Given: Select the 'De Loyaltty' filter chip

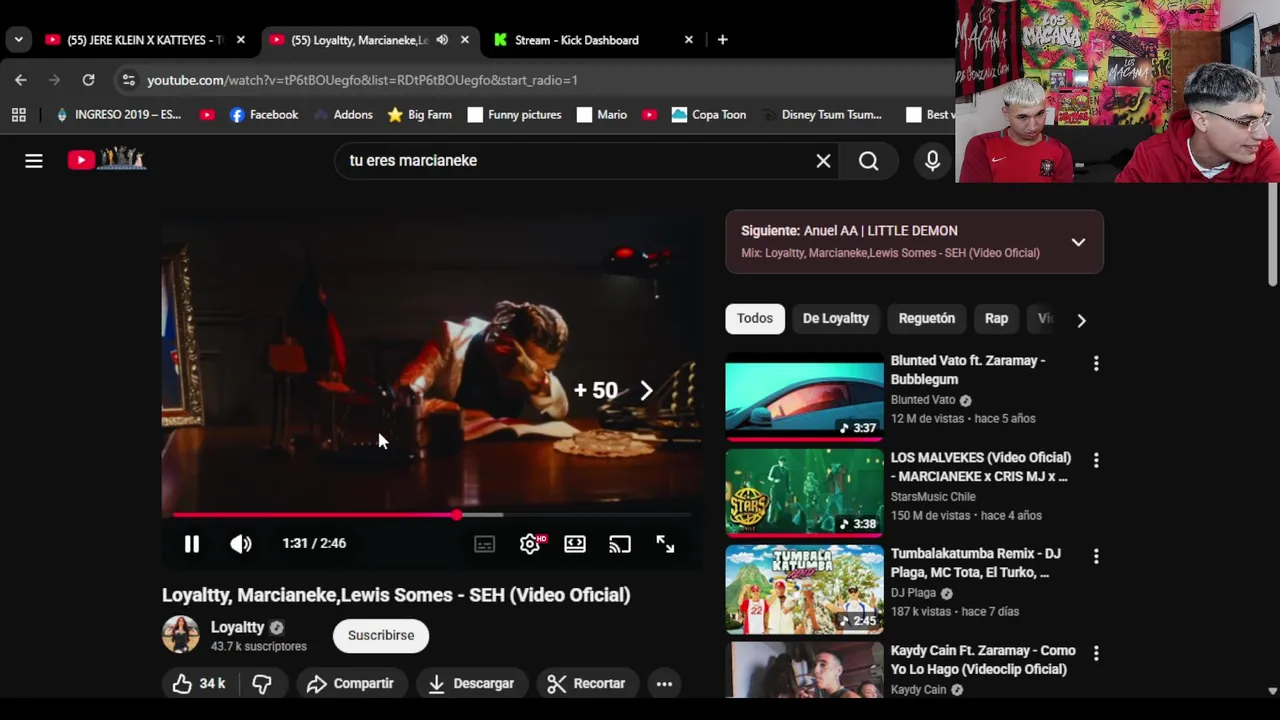Looking at the screenshot, I should tap(836, 318).
